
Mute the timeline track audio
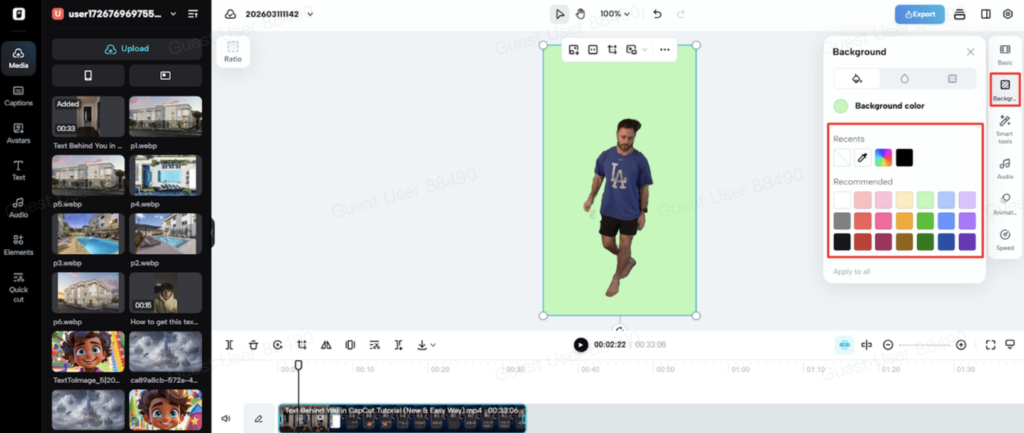point(226,418)
